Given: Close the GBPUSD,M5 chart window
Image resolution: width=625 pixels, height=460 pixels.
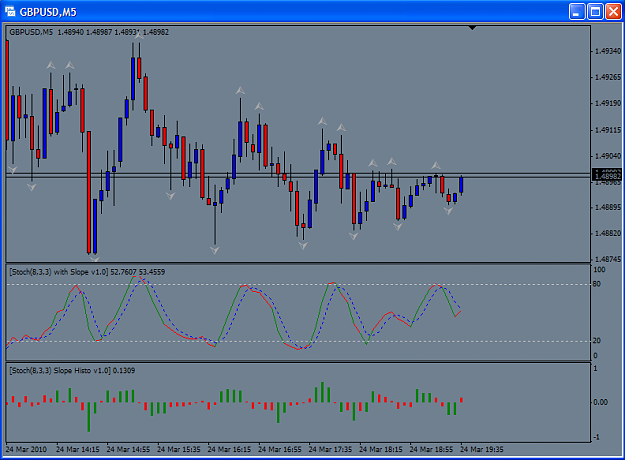Looking at the screenshot, I should pos(613,12).
